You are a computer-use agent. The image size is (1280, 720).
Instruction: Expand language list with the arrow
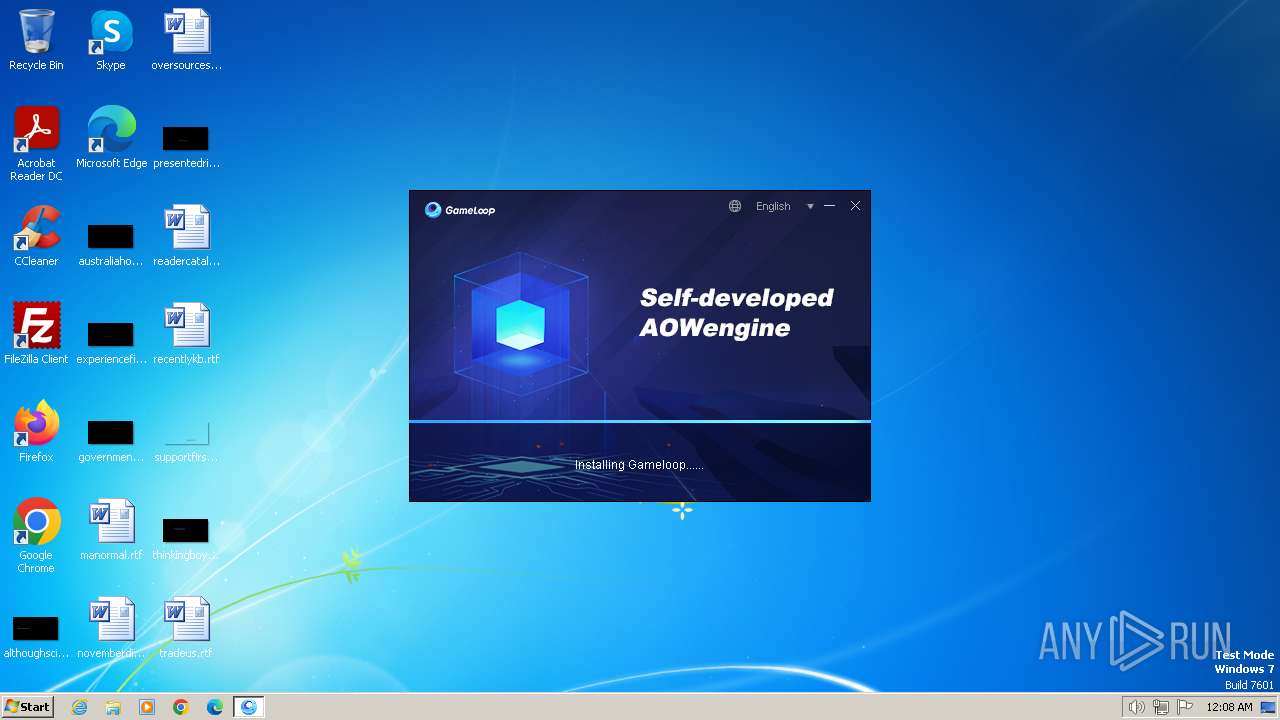[810, 207]
